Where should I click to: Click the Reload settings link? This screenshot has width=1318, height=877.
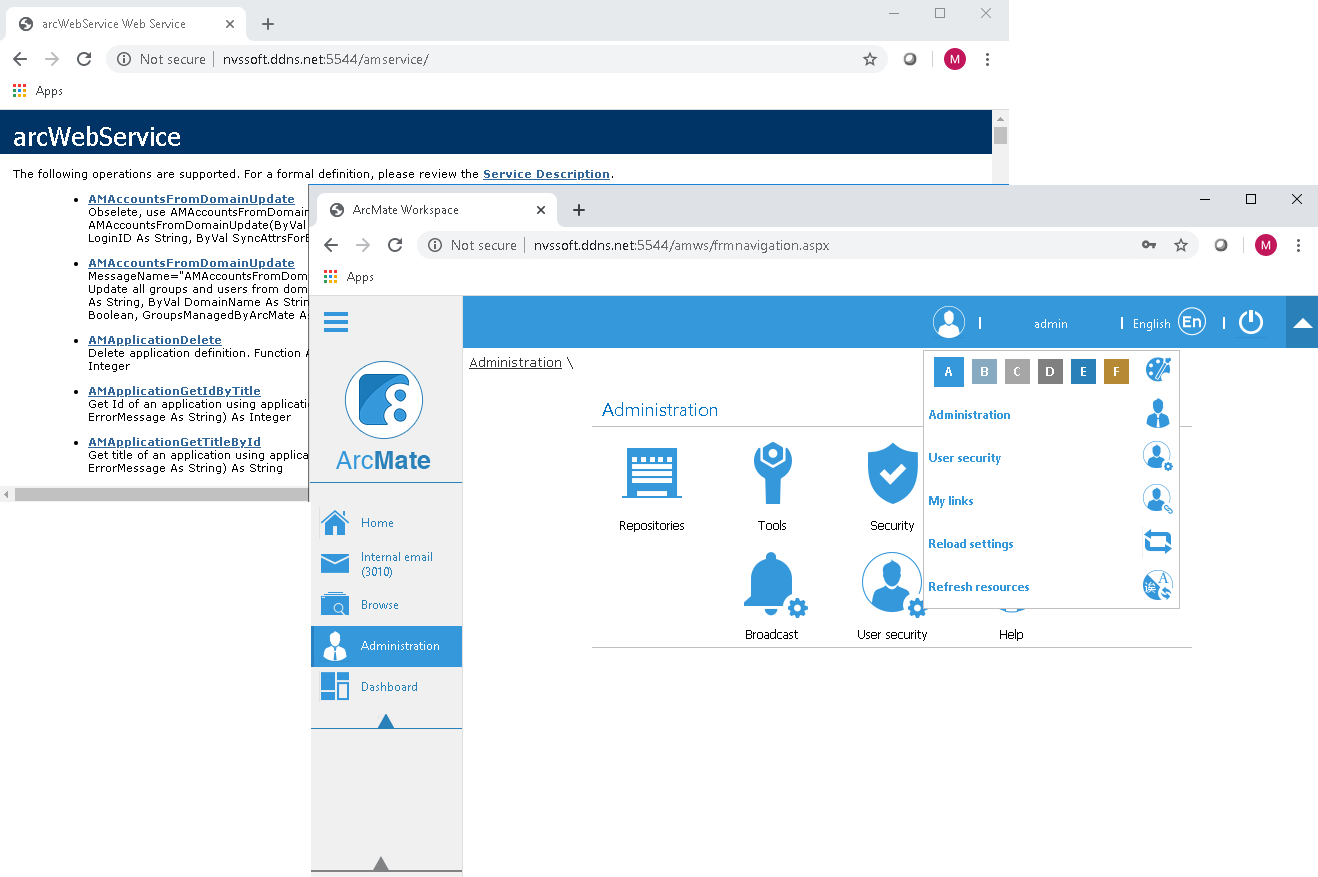(970, 543)
